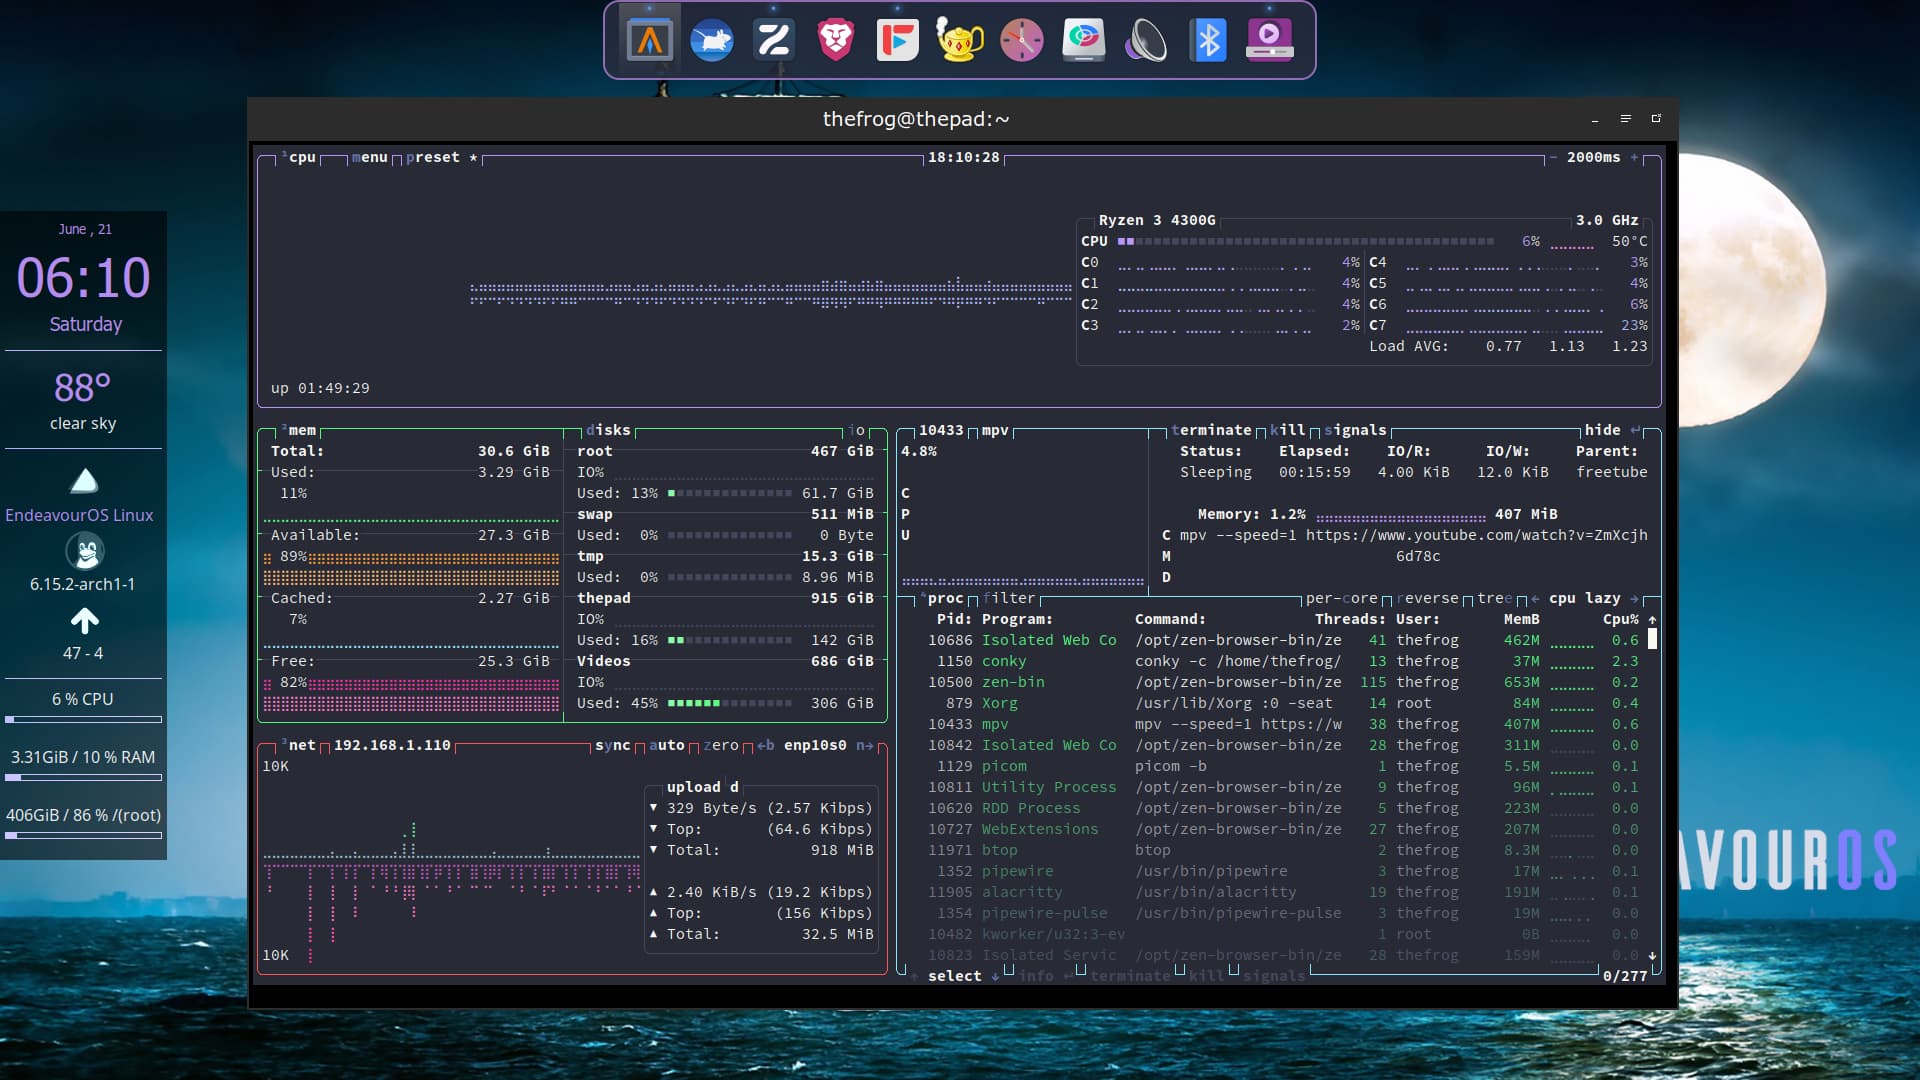Click the process list scrollbar thumb
The image size is (1920, 1080).
tap(1652, 639)
